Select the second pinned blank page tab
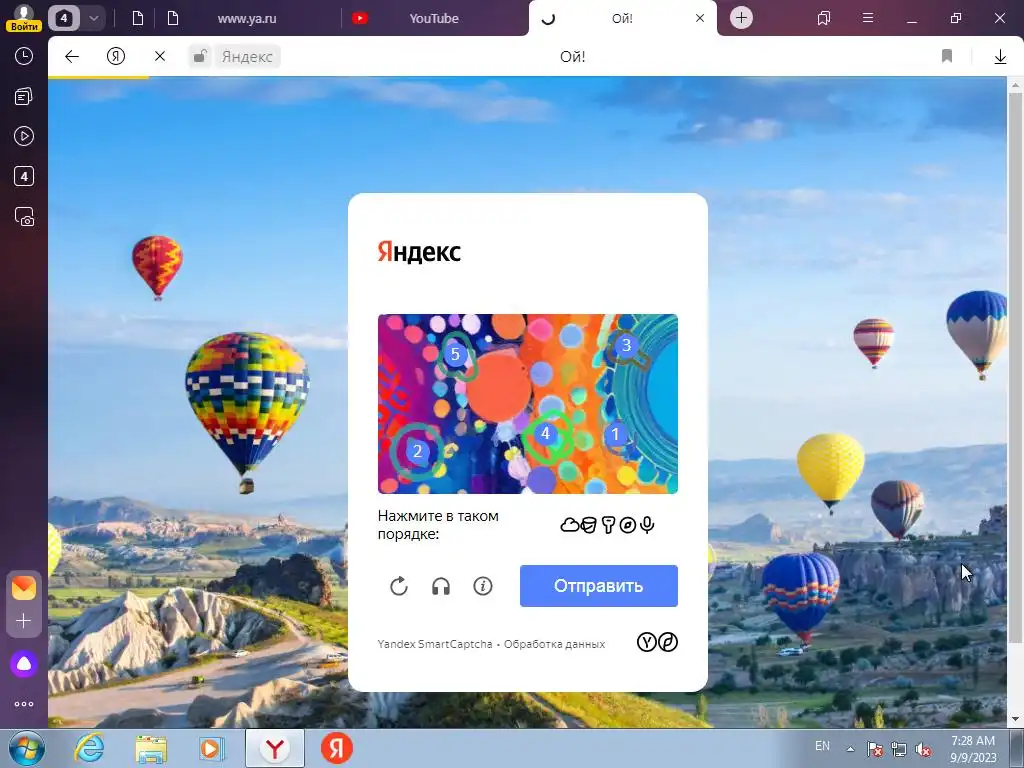This screenshot has height=768, width=1024. [x=172, y=18]
